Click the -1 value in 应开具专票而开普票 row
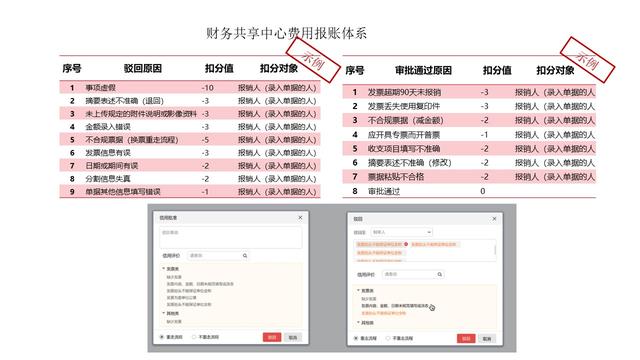640x360 pixels. (x=484, y=135)
